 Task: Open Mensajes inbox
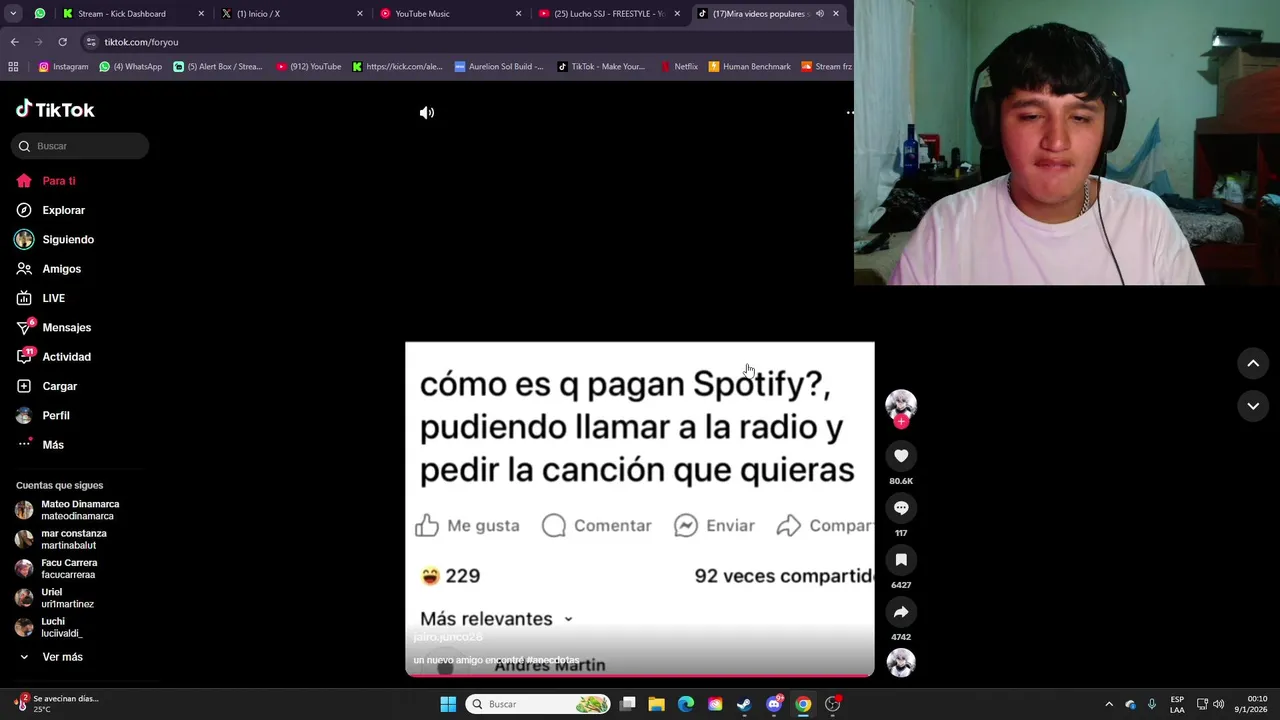(x=53, y=327)
